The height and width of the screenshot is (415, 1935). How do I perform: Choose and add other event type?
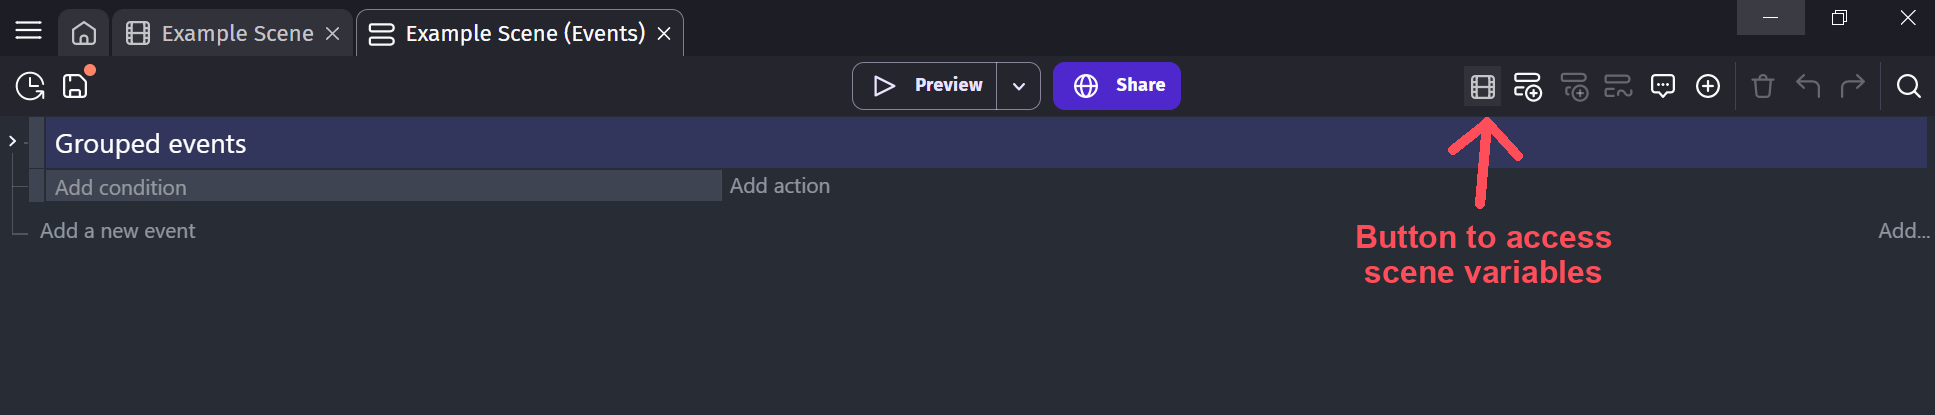1708,87
